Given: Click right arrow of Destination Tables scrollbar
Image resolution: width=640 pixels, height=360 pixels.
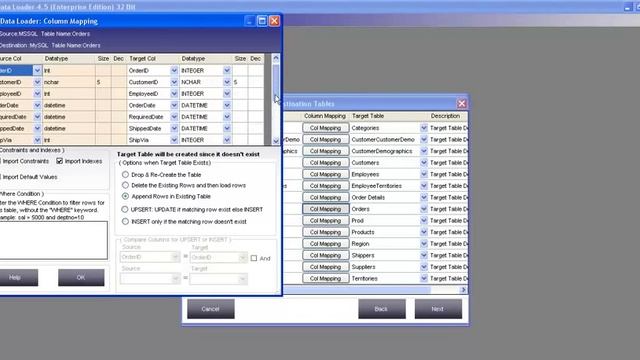Looking at the screenshot, I should tap(463, 290).
